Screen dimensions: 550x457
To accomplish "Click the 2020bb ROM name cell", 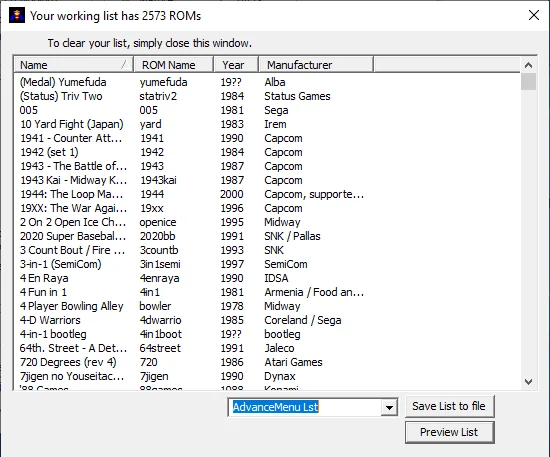I will pos(157,236).
